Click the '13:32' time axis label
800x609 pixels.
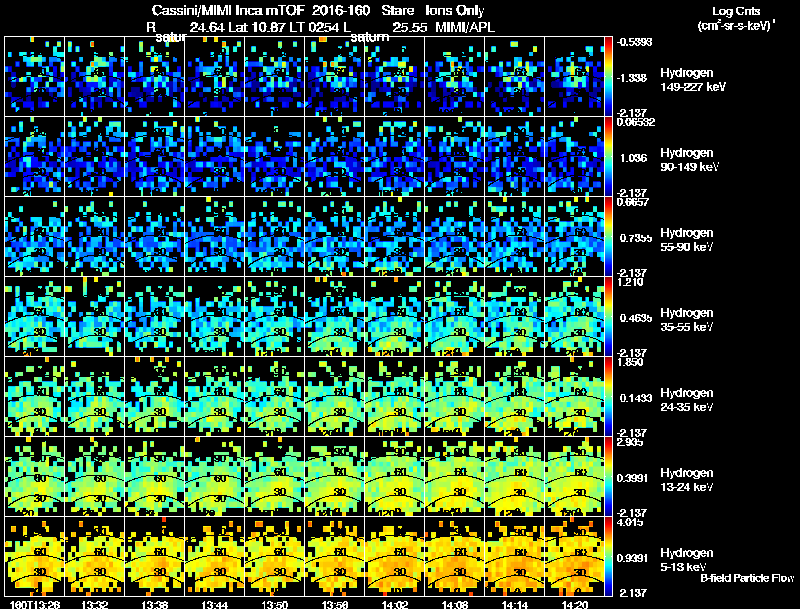[95, 604]
